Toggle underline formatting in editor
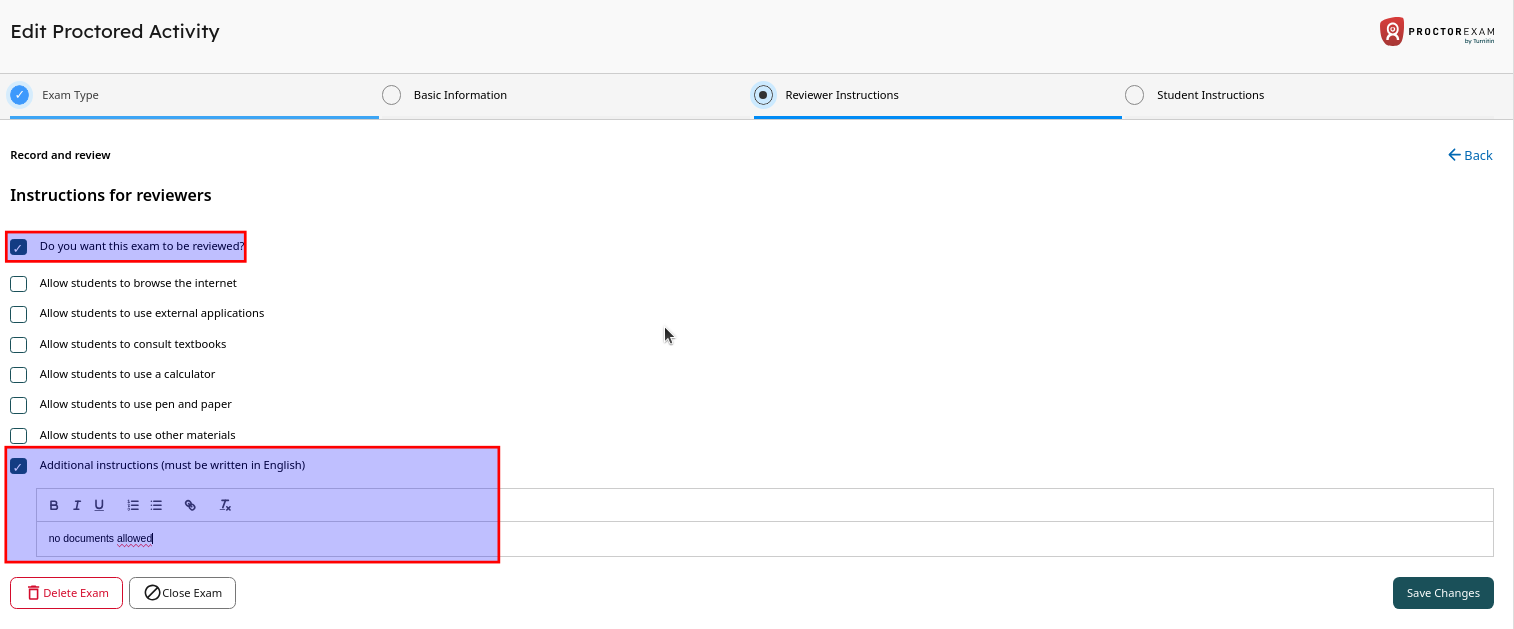Viewport: 1514px width, 629px height. coord(99,505)
